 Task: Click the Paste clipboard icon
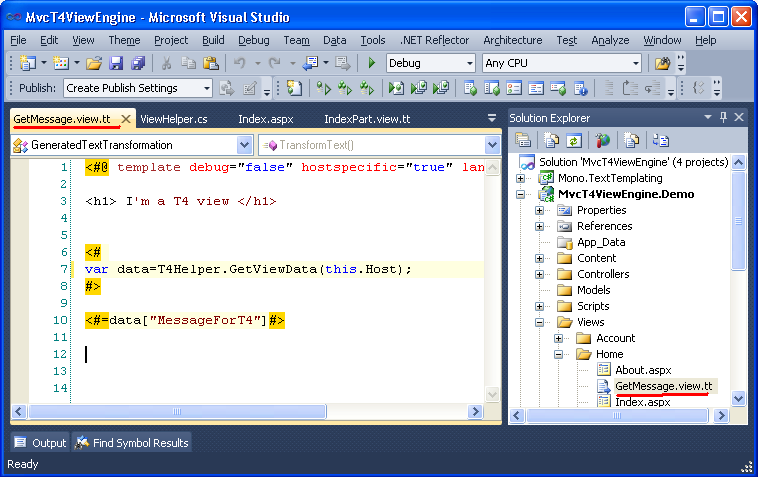click(211, 63)
